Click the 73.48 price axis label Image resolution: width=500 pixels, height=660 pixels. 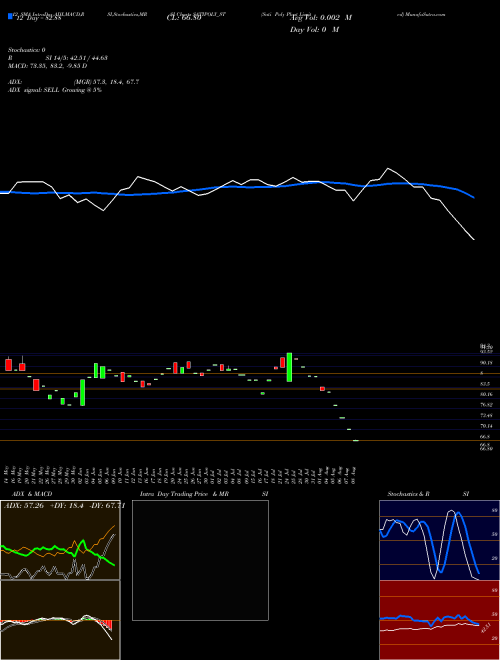pos(487,415)
